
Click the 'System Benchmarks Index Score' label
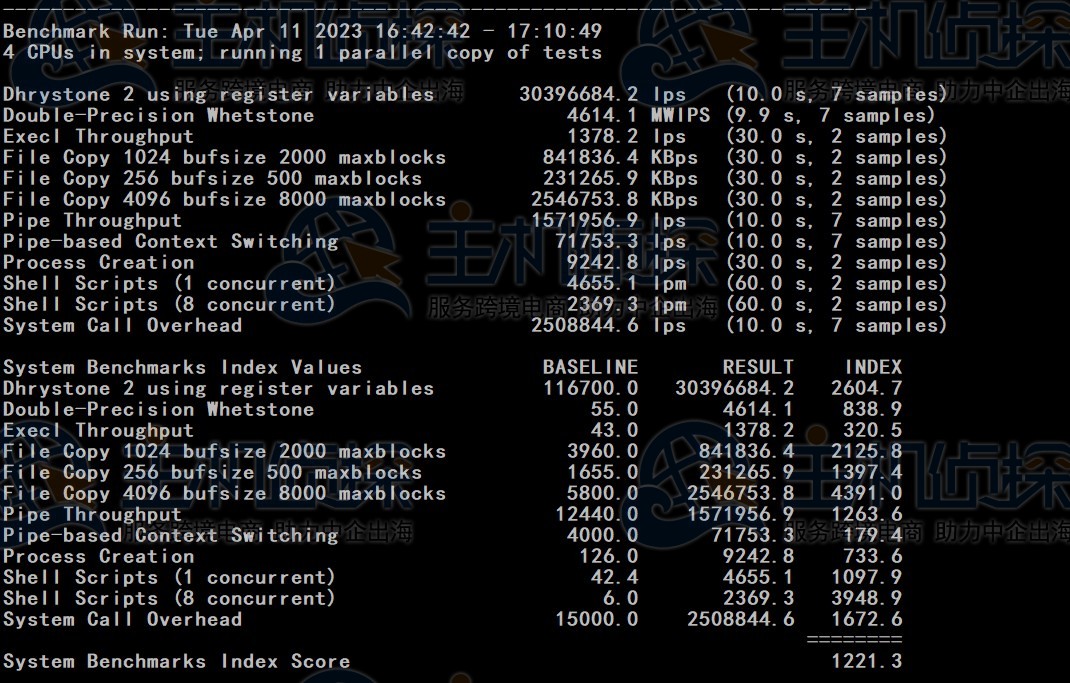(x=176, y=662)
